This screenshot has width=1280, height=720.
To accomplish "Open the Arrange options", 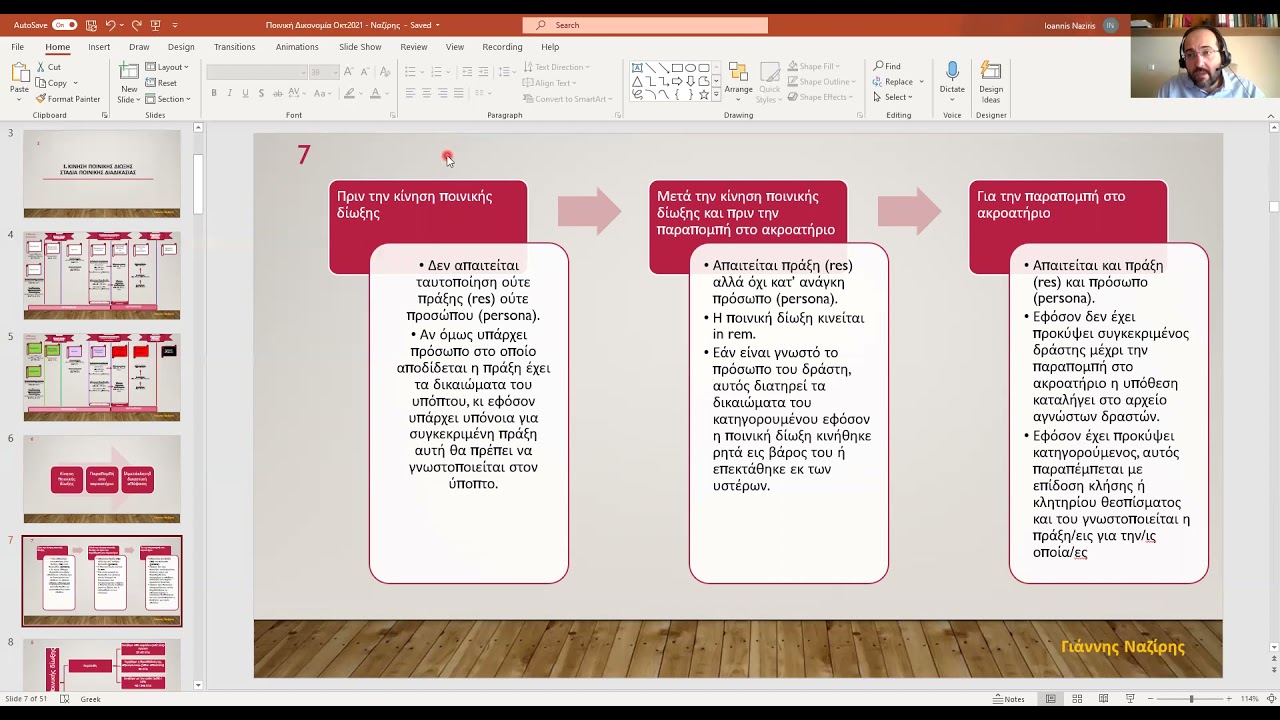I will pyautogui.click(x=738, y=82).
